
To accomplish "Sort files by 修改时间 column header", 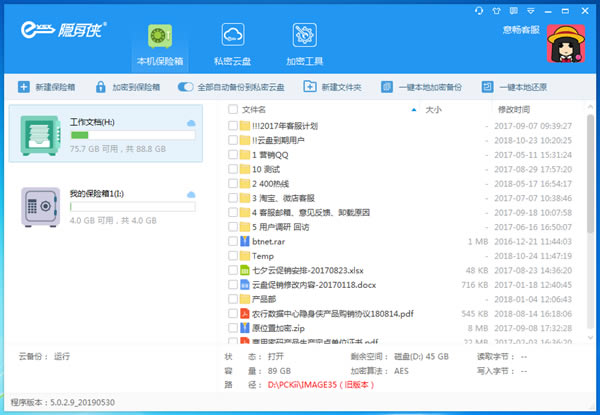I will [x=514, y=109].
